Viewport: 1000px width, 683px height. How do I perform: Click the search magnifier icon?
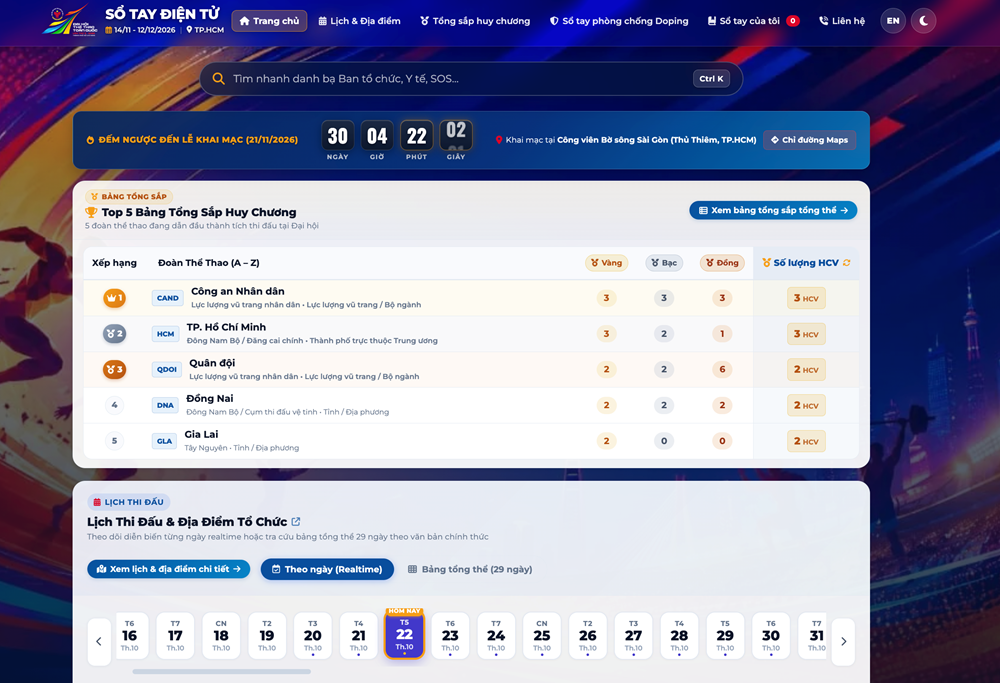218,78
